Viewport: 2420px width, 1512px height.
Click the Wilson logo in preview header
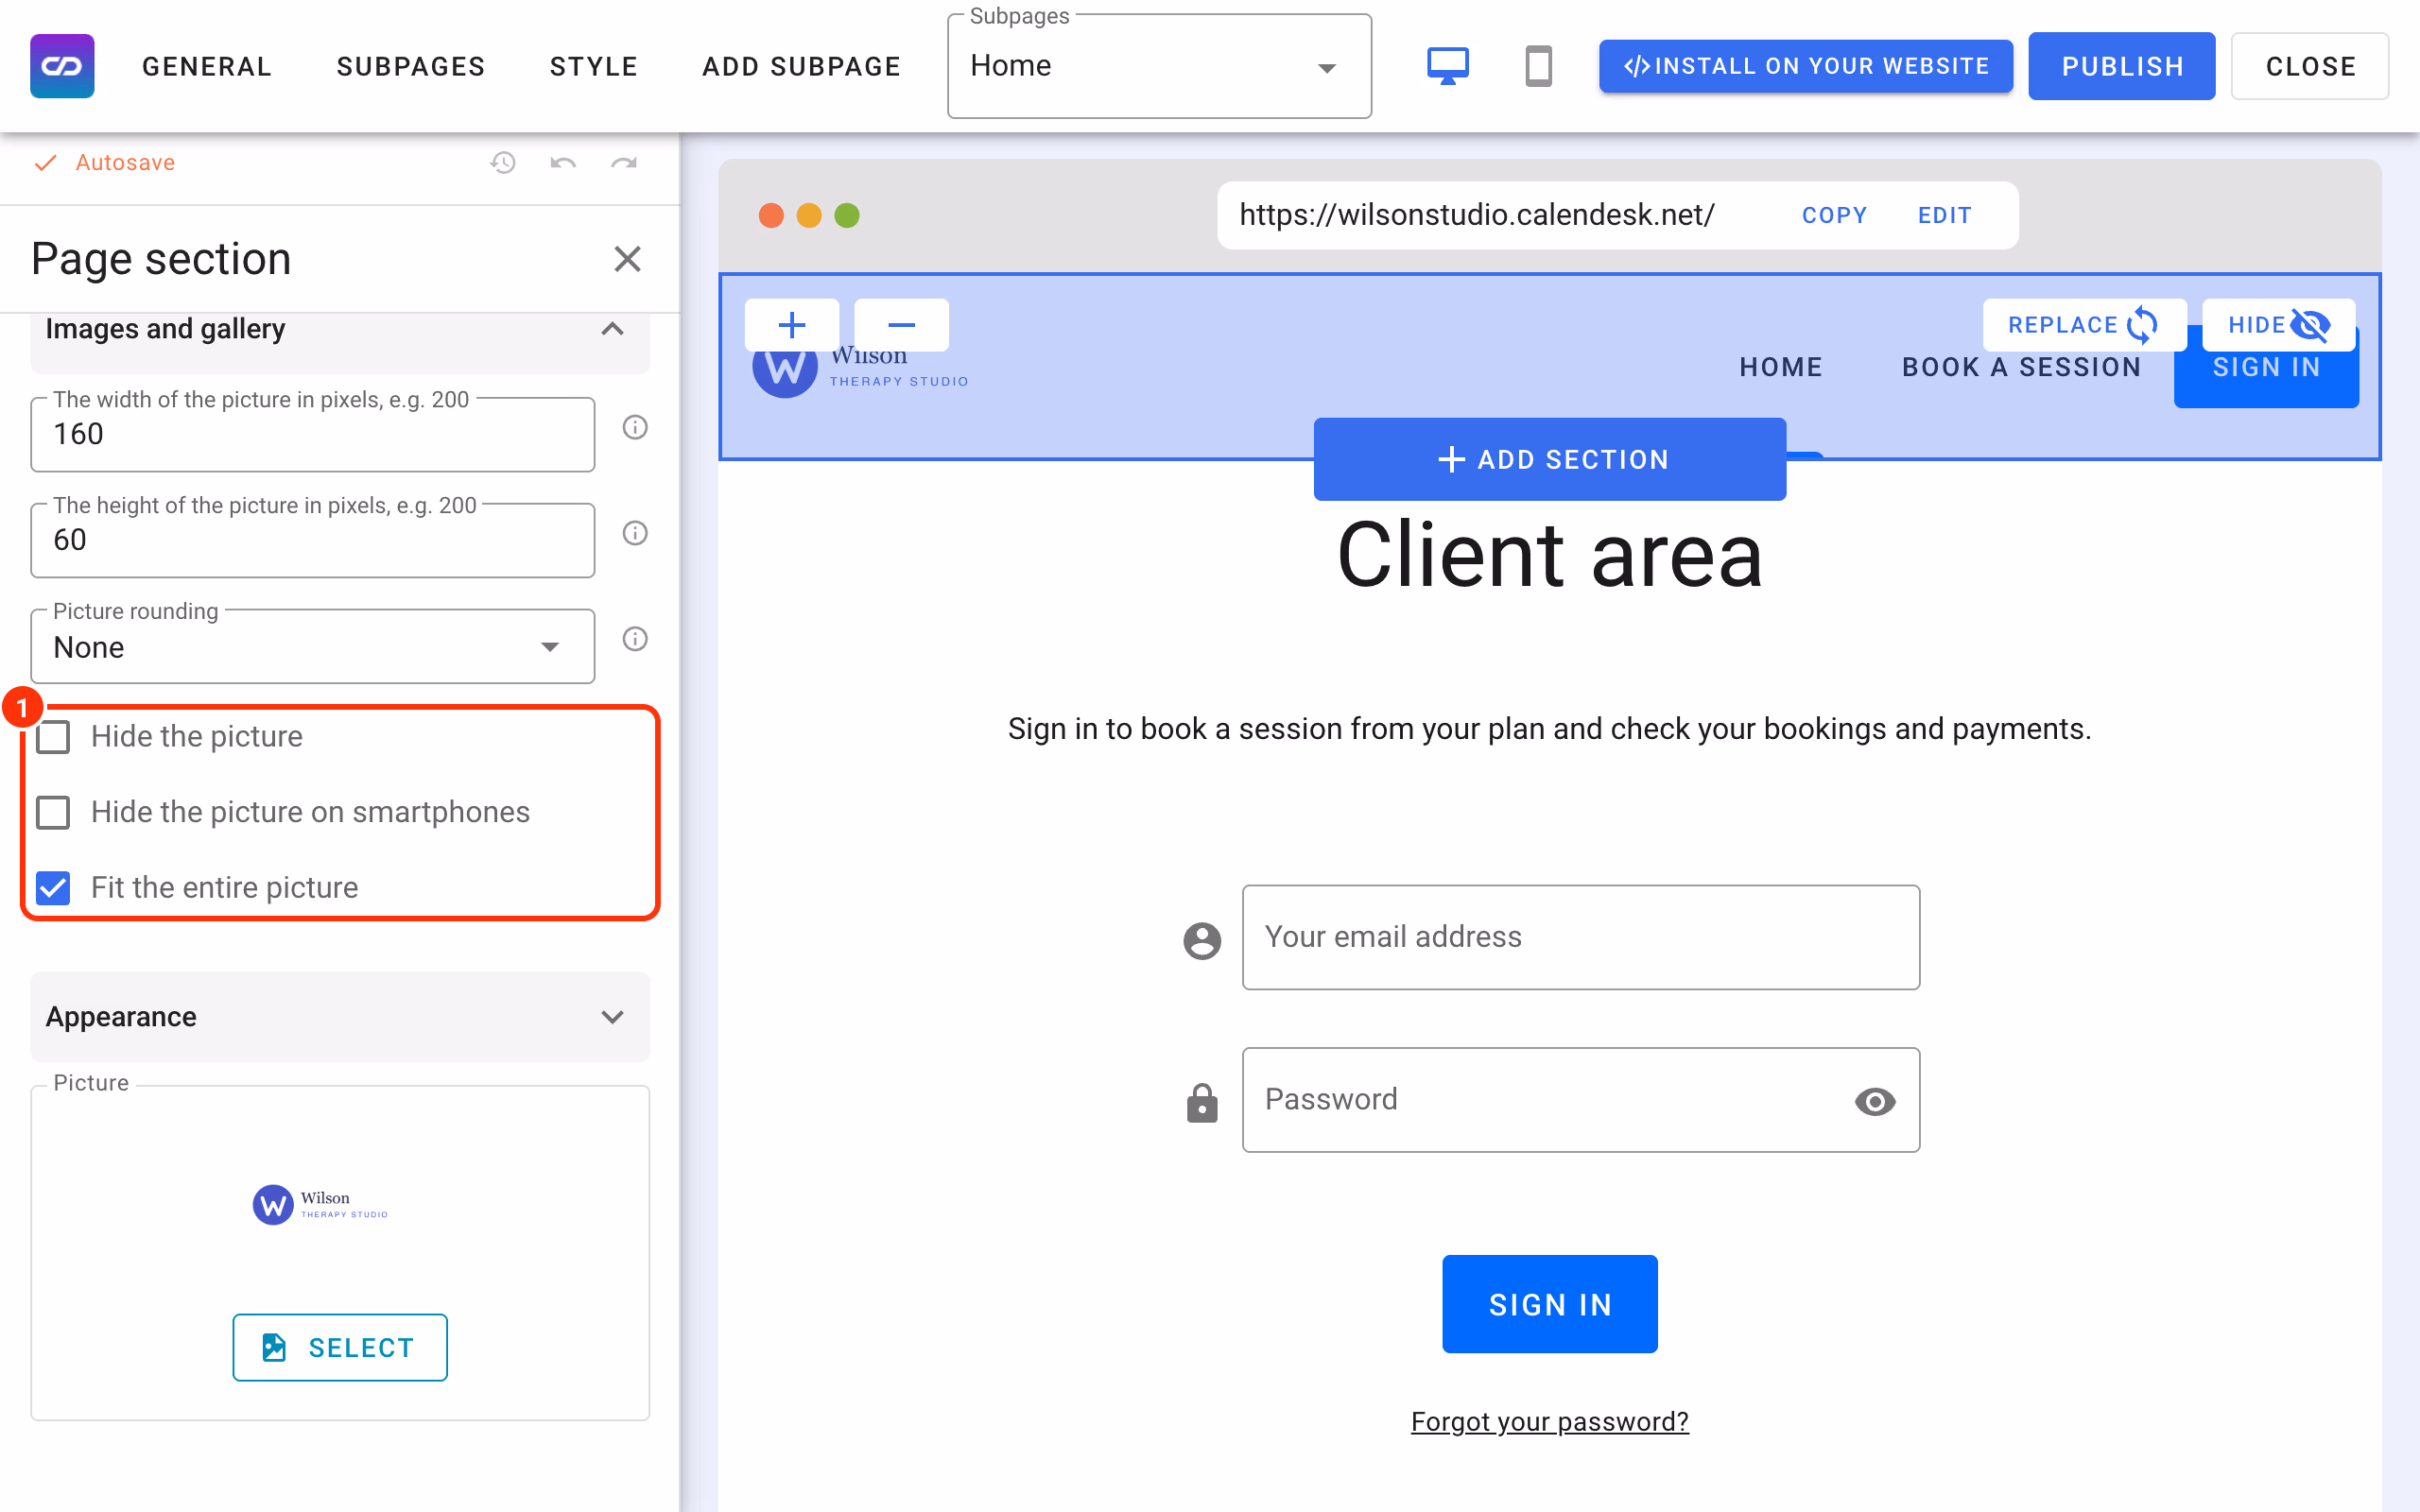(x=860, y=370)
